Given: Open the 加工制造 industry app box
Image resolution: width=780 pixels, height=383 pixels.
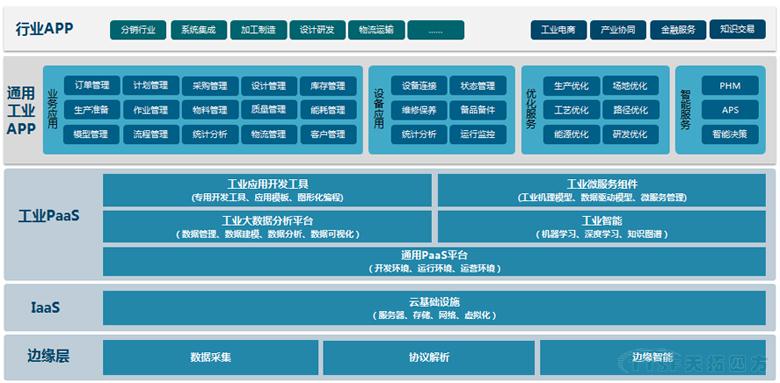Looking at the screenshot, I should [x=258, y=30].
